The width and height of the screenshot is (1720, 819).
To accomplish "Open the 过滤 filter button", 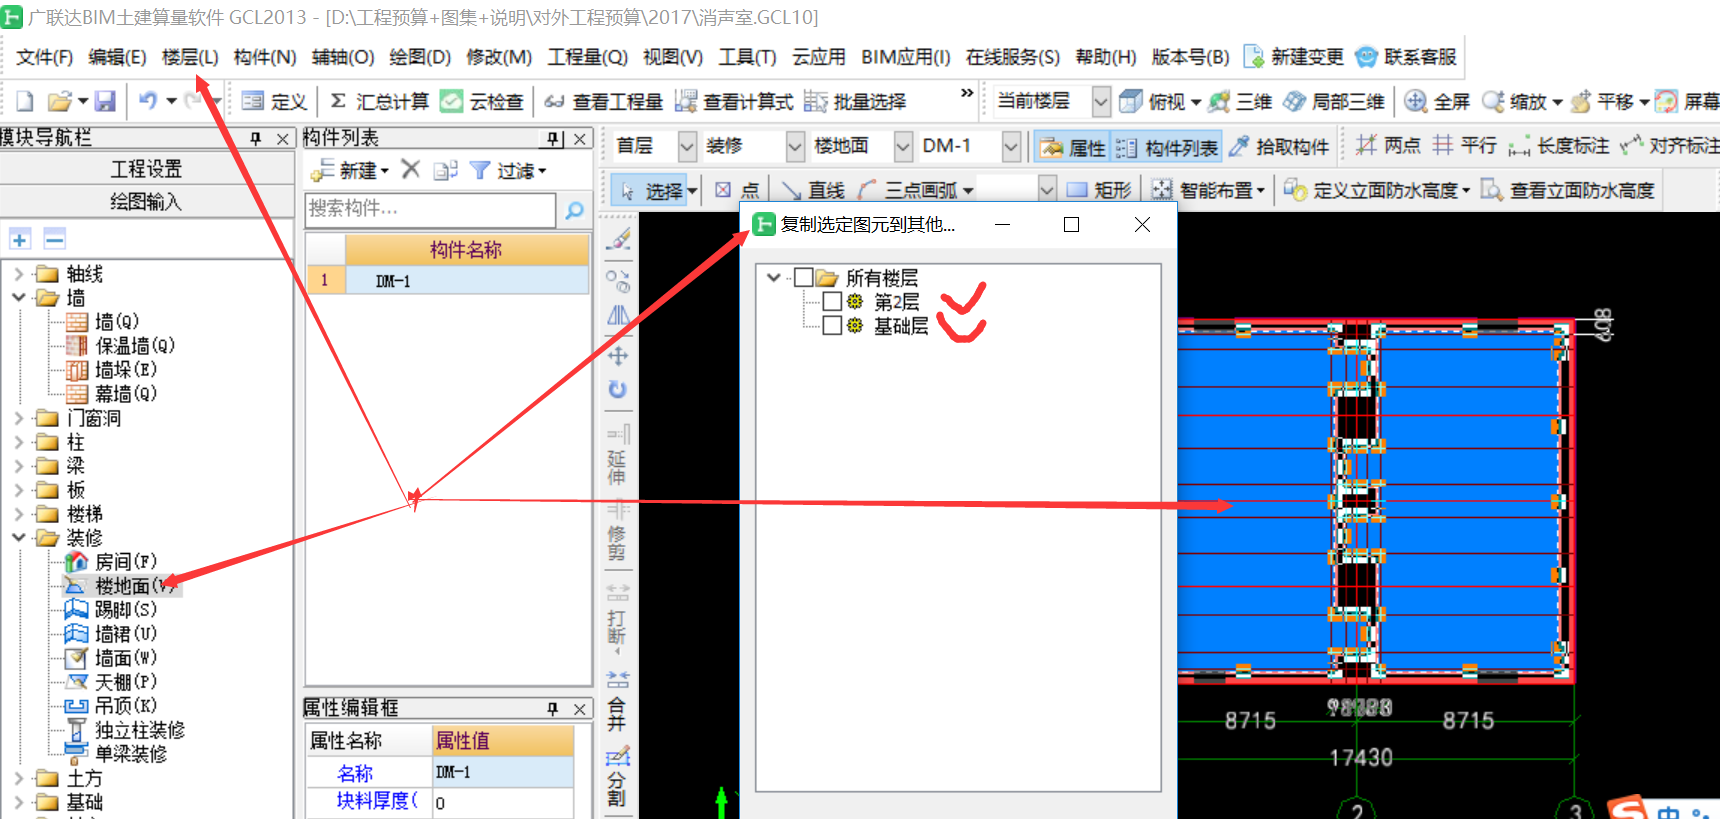I will tap(508, 170).
